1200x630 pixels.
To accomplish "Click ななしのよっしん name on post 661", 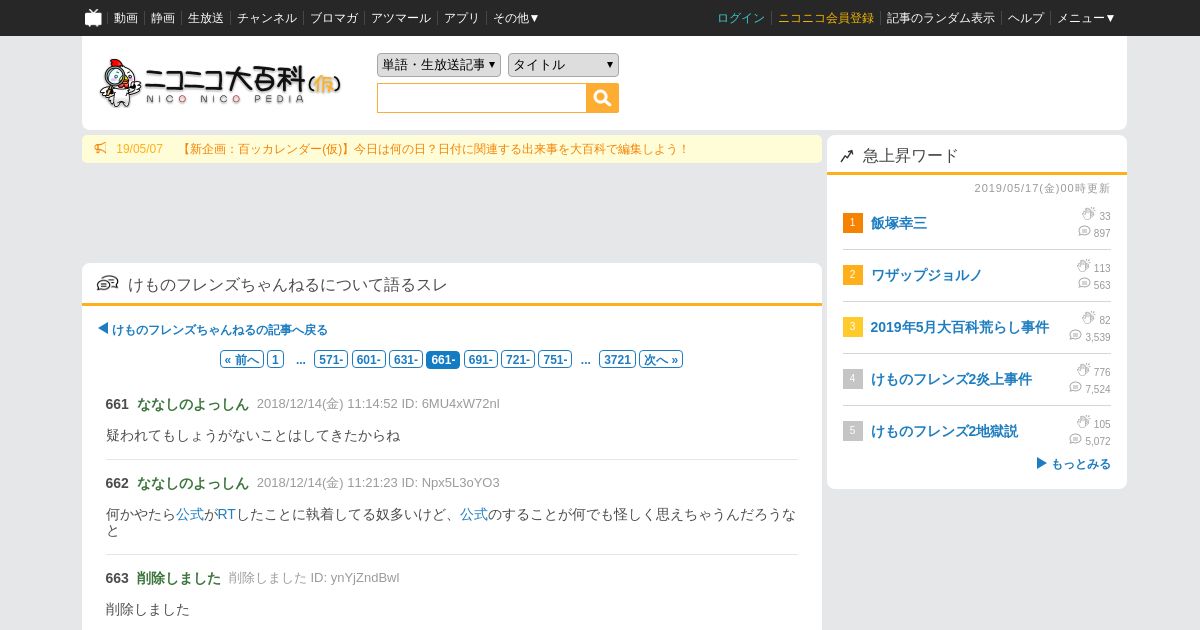I will 193,404.
